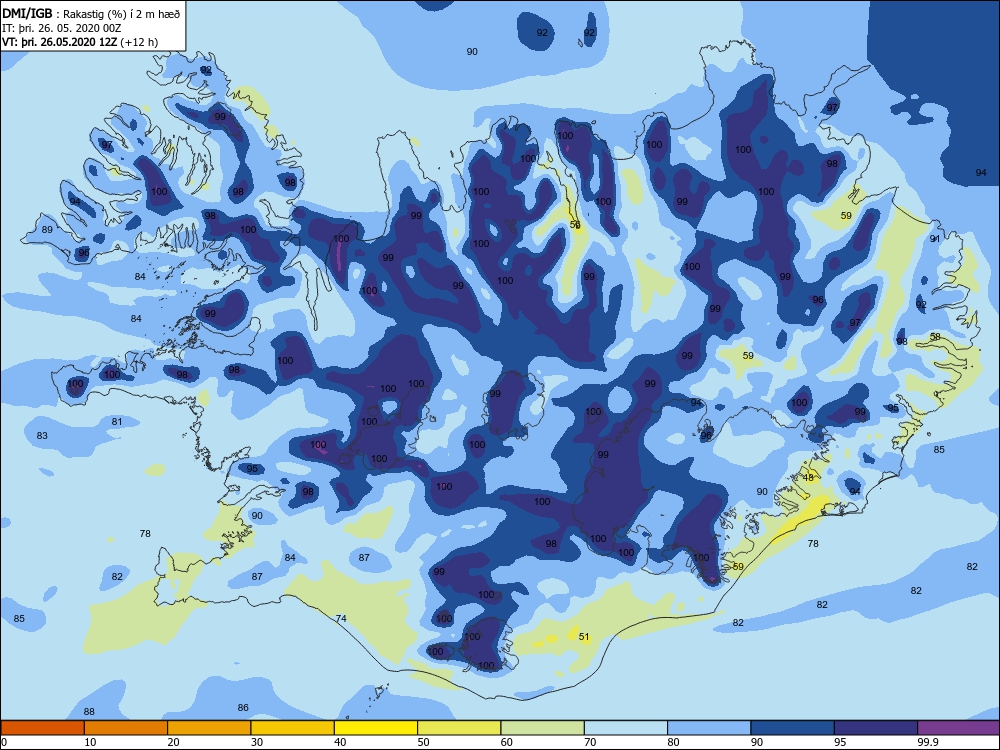
Task: Select the bright yellow 40–50 legend swatch
Action: click(x=376, y=728)
